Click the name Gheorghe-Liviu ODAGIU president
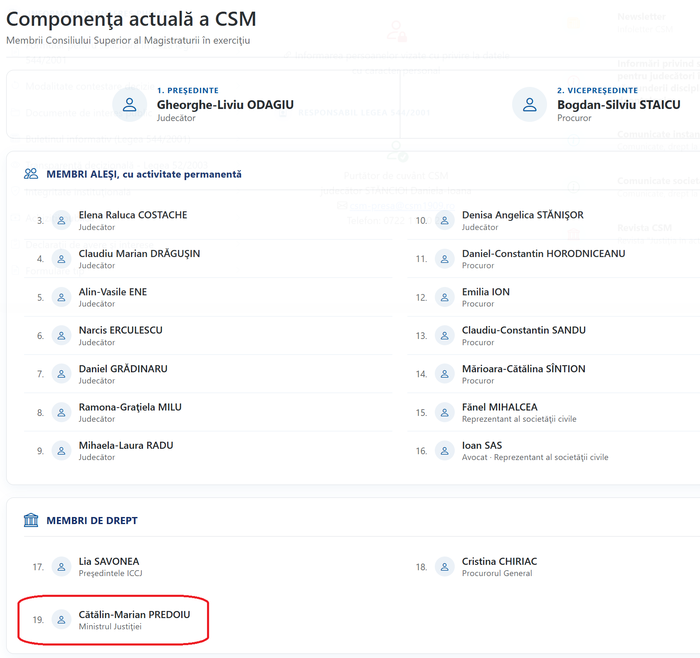Viewport: 700px width, 658px height. tap(225, 104)
